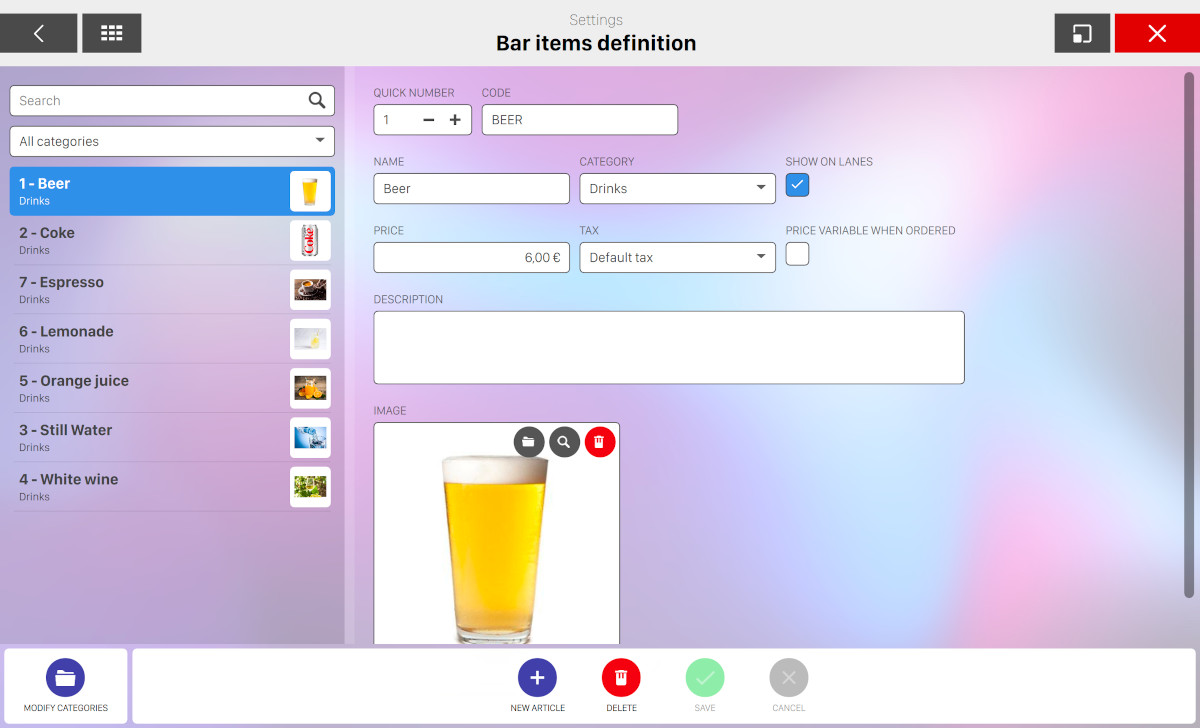Uncheck Show on lanes

[797, 185]
